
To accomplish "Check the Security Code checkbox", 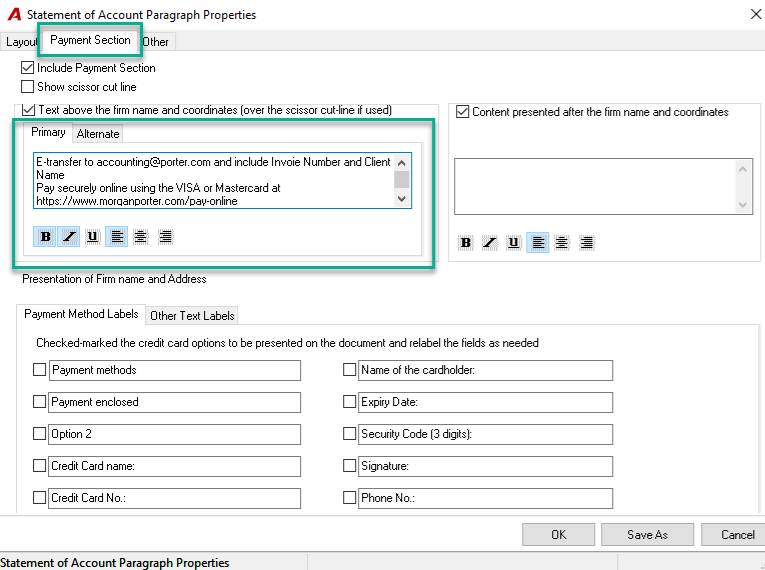I will pyautogui.click(x=349, y=433).
